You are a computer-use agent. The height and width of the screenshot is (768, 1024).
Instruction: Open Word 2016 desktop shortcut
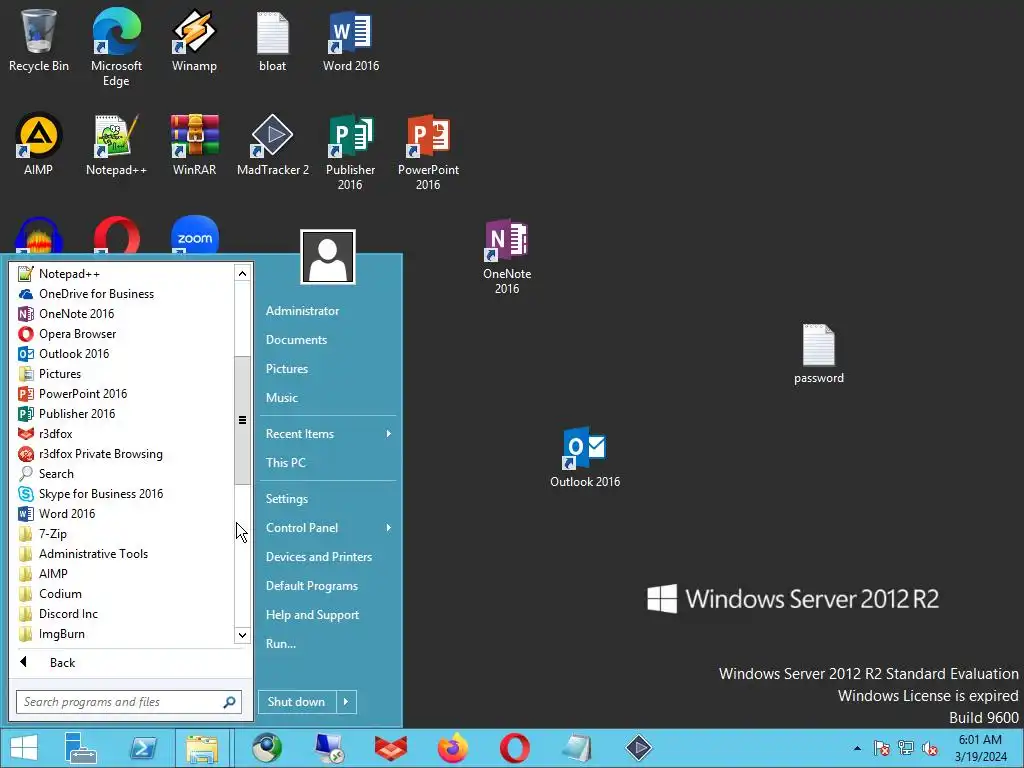click(351, 41)
